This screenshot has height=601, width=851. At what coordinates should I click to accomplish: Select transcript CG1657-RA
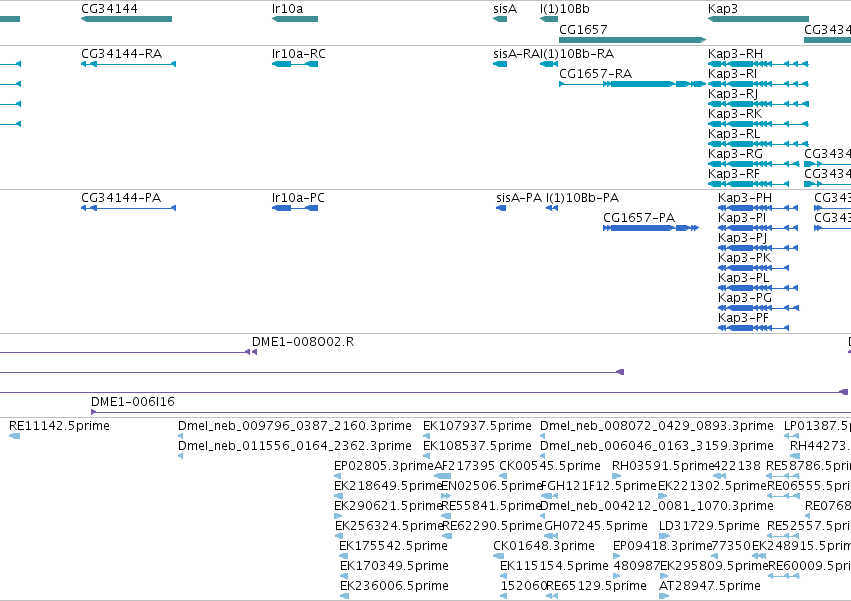click(632, 84)
